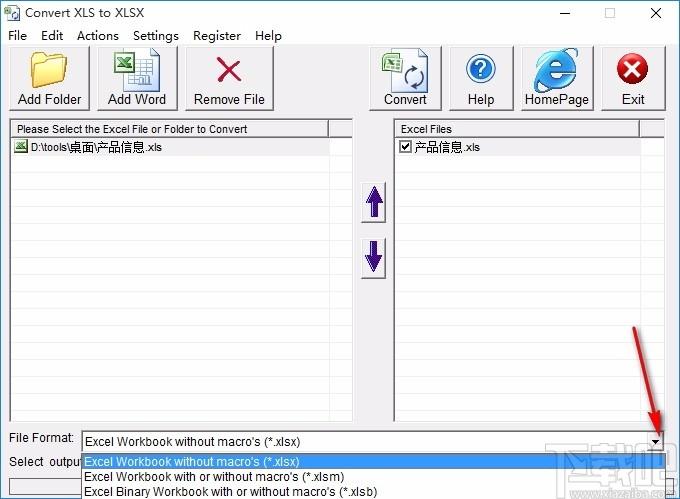Click the Add Word toolbar button
Image resolution: width=680 pixels, height=499 pixels.
[x=137, y=78]
